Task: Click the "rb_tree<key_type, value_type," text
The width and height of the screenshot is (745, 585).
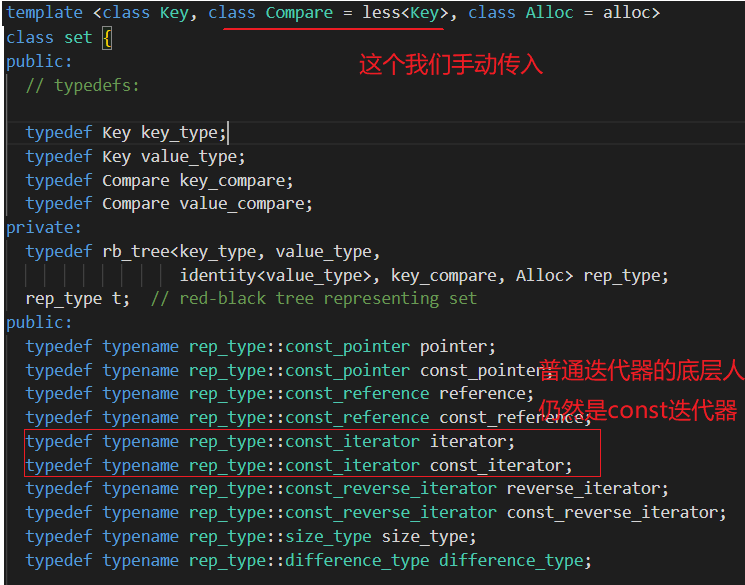Action: (x=241, y=251)
